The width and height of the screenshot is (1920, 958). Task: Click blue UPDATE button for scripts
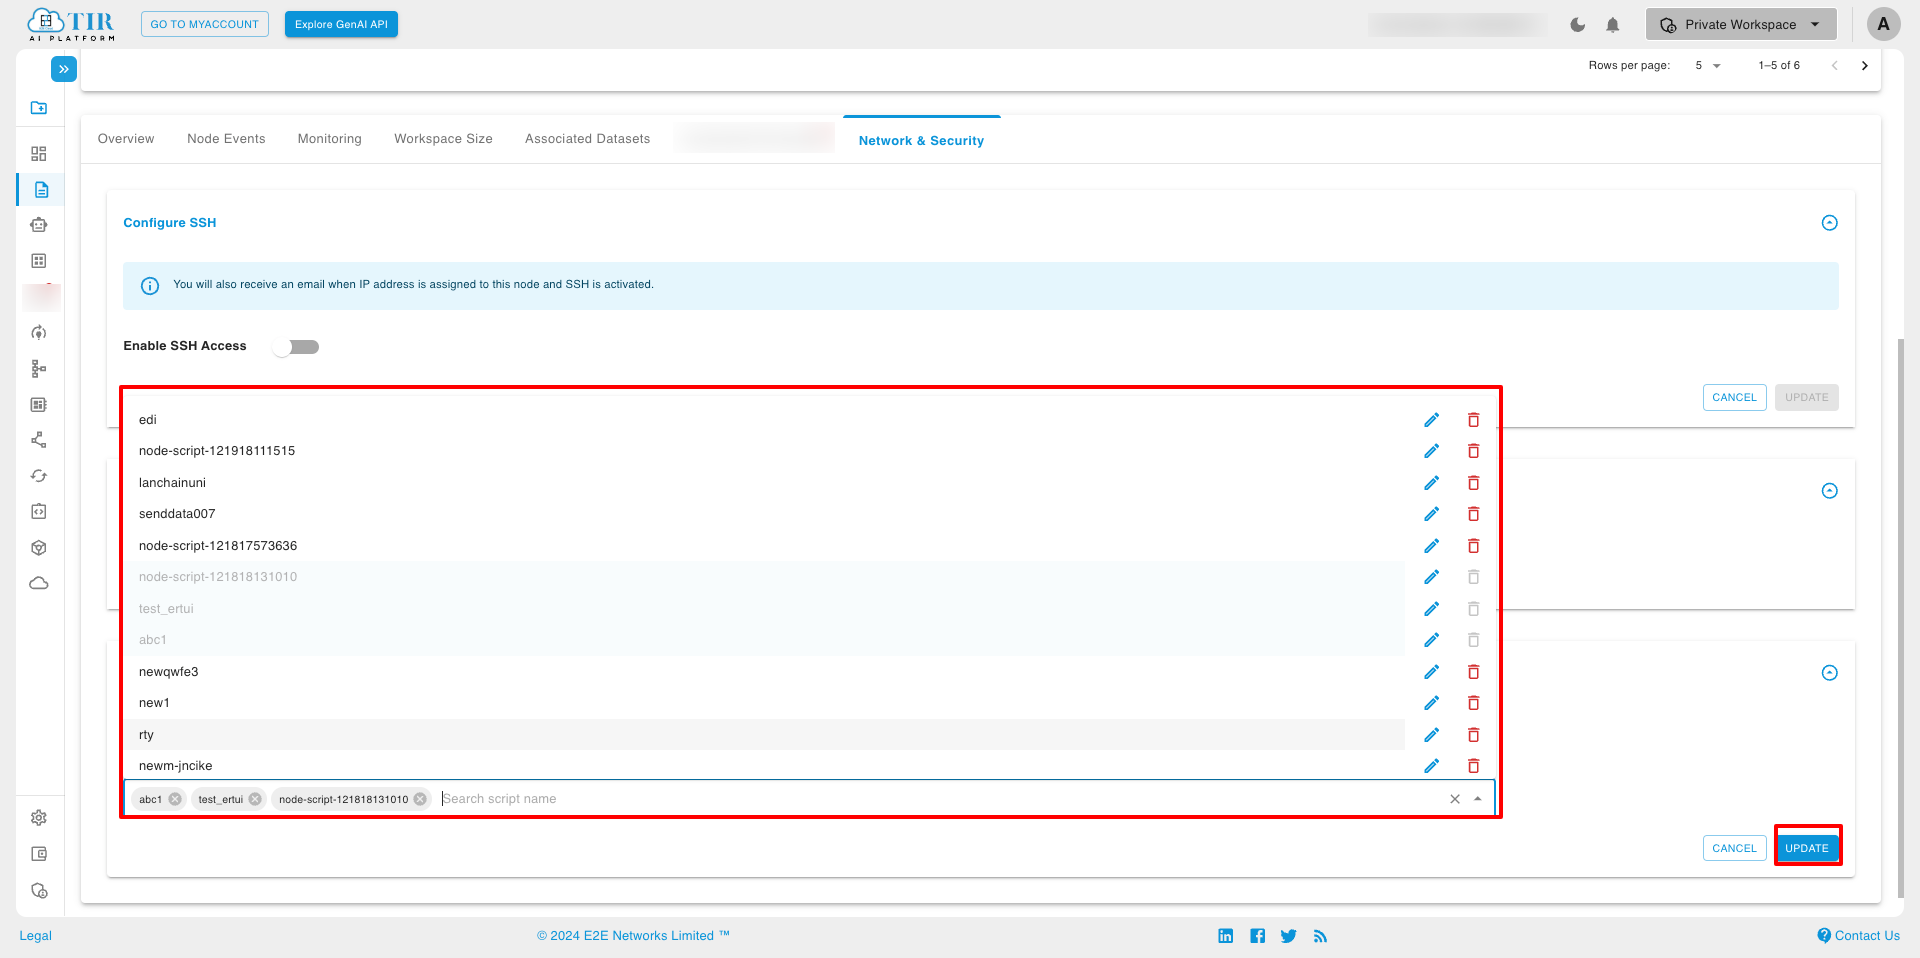click(x=1807, y=848)
